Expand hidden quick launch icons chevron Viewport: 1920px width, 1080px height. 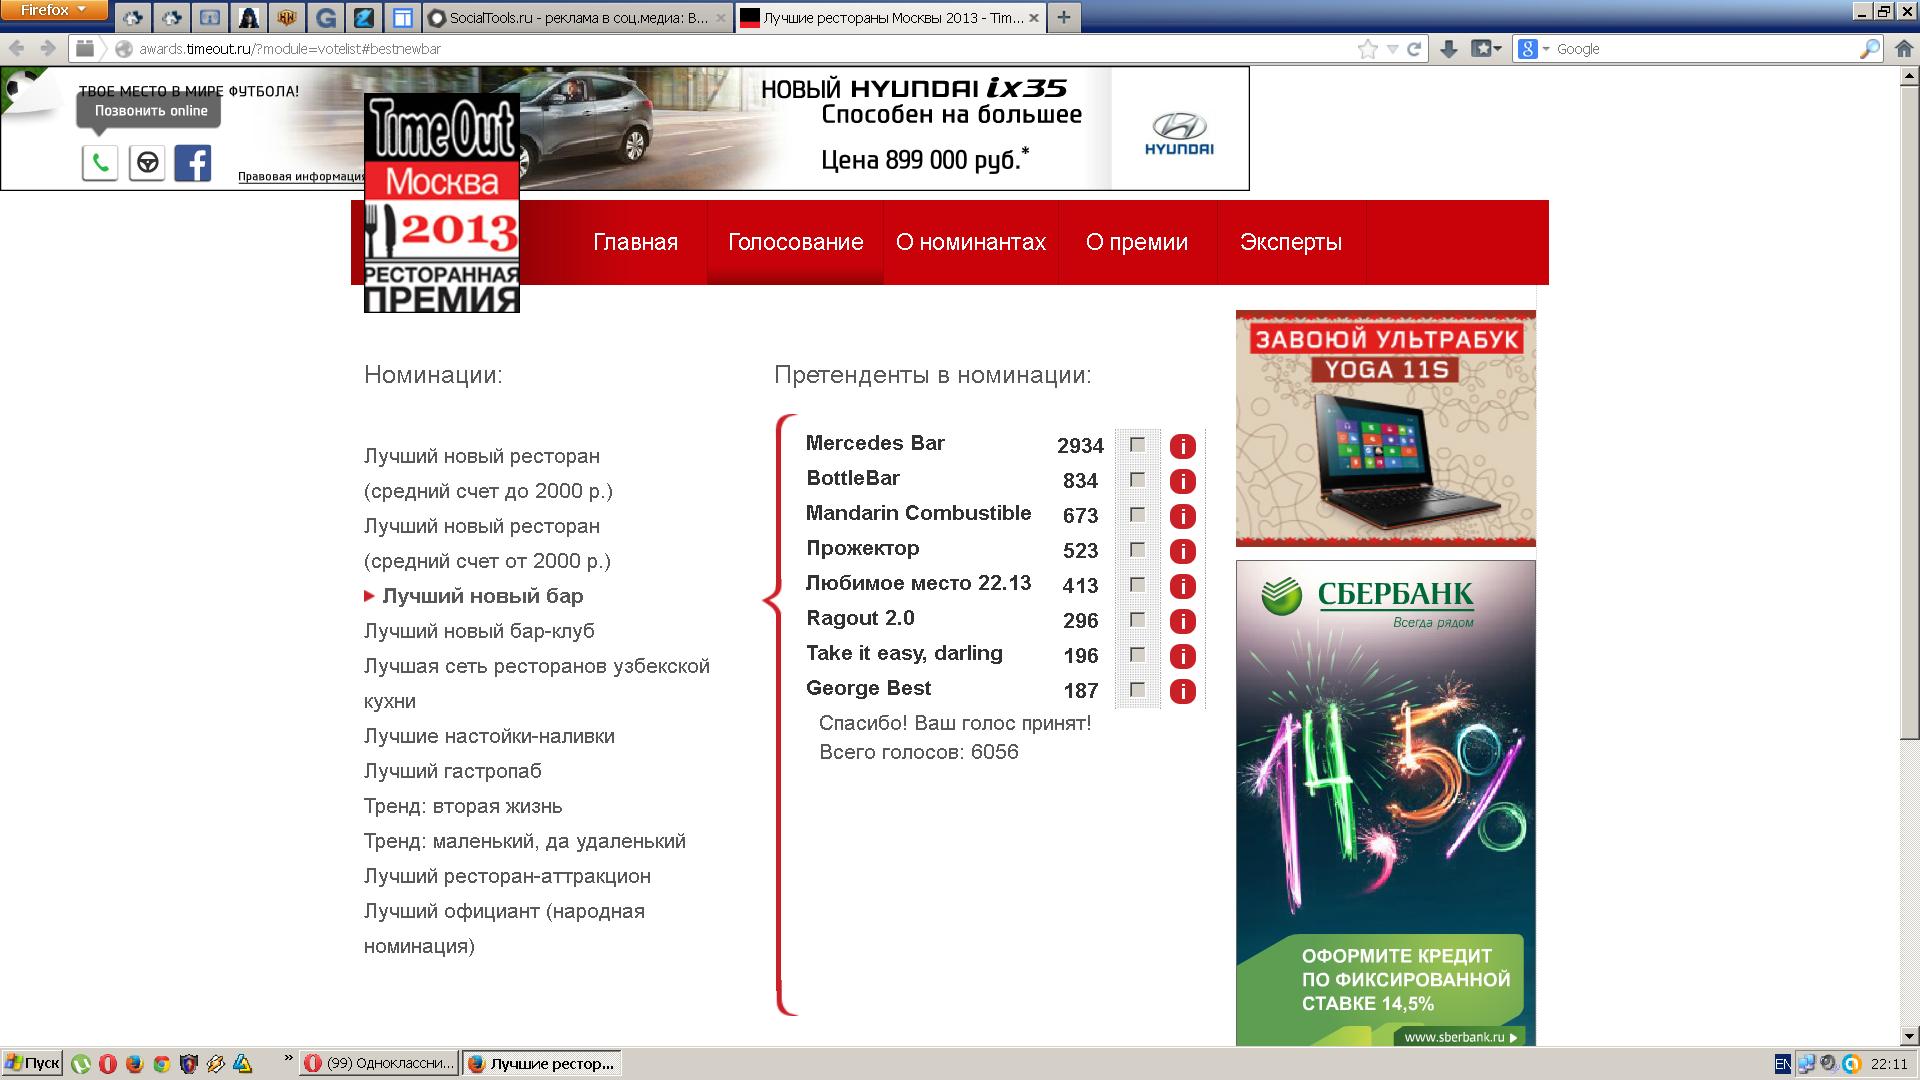[289, 1058]
